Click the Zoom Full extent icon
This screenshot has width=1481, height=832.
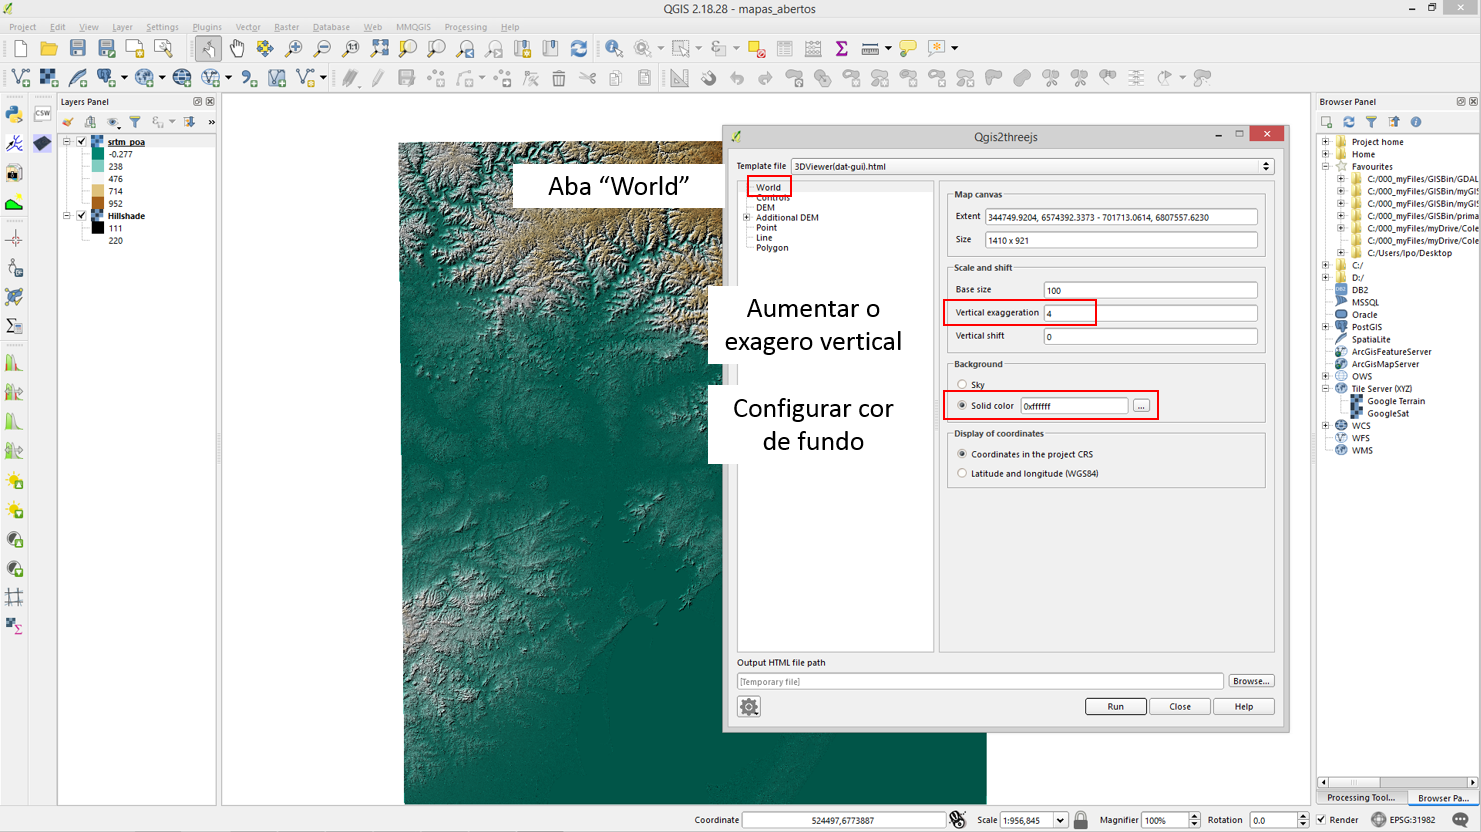[379, 48]
